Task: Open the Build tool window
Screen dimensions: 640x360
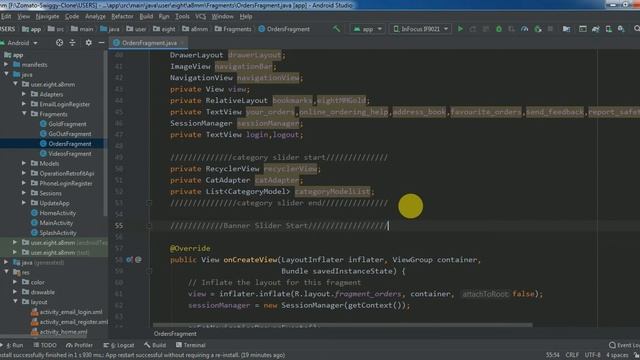Action: click(155, 345)
